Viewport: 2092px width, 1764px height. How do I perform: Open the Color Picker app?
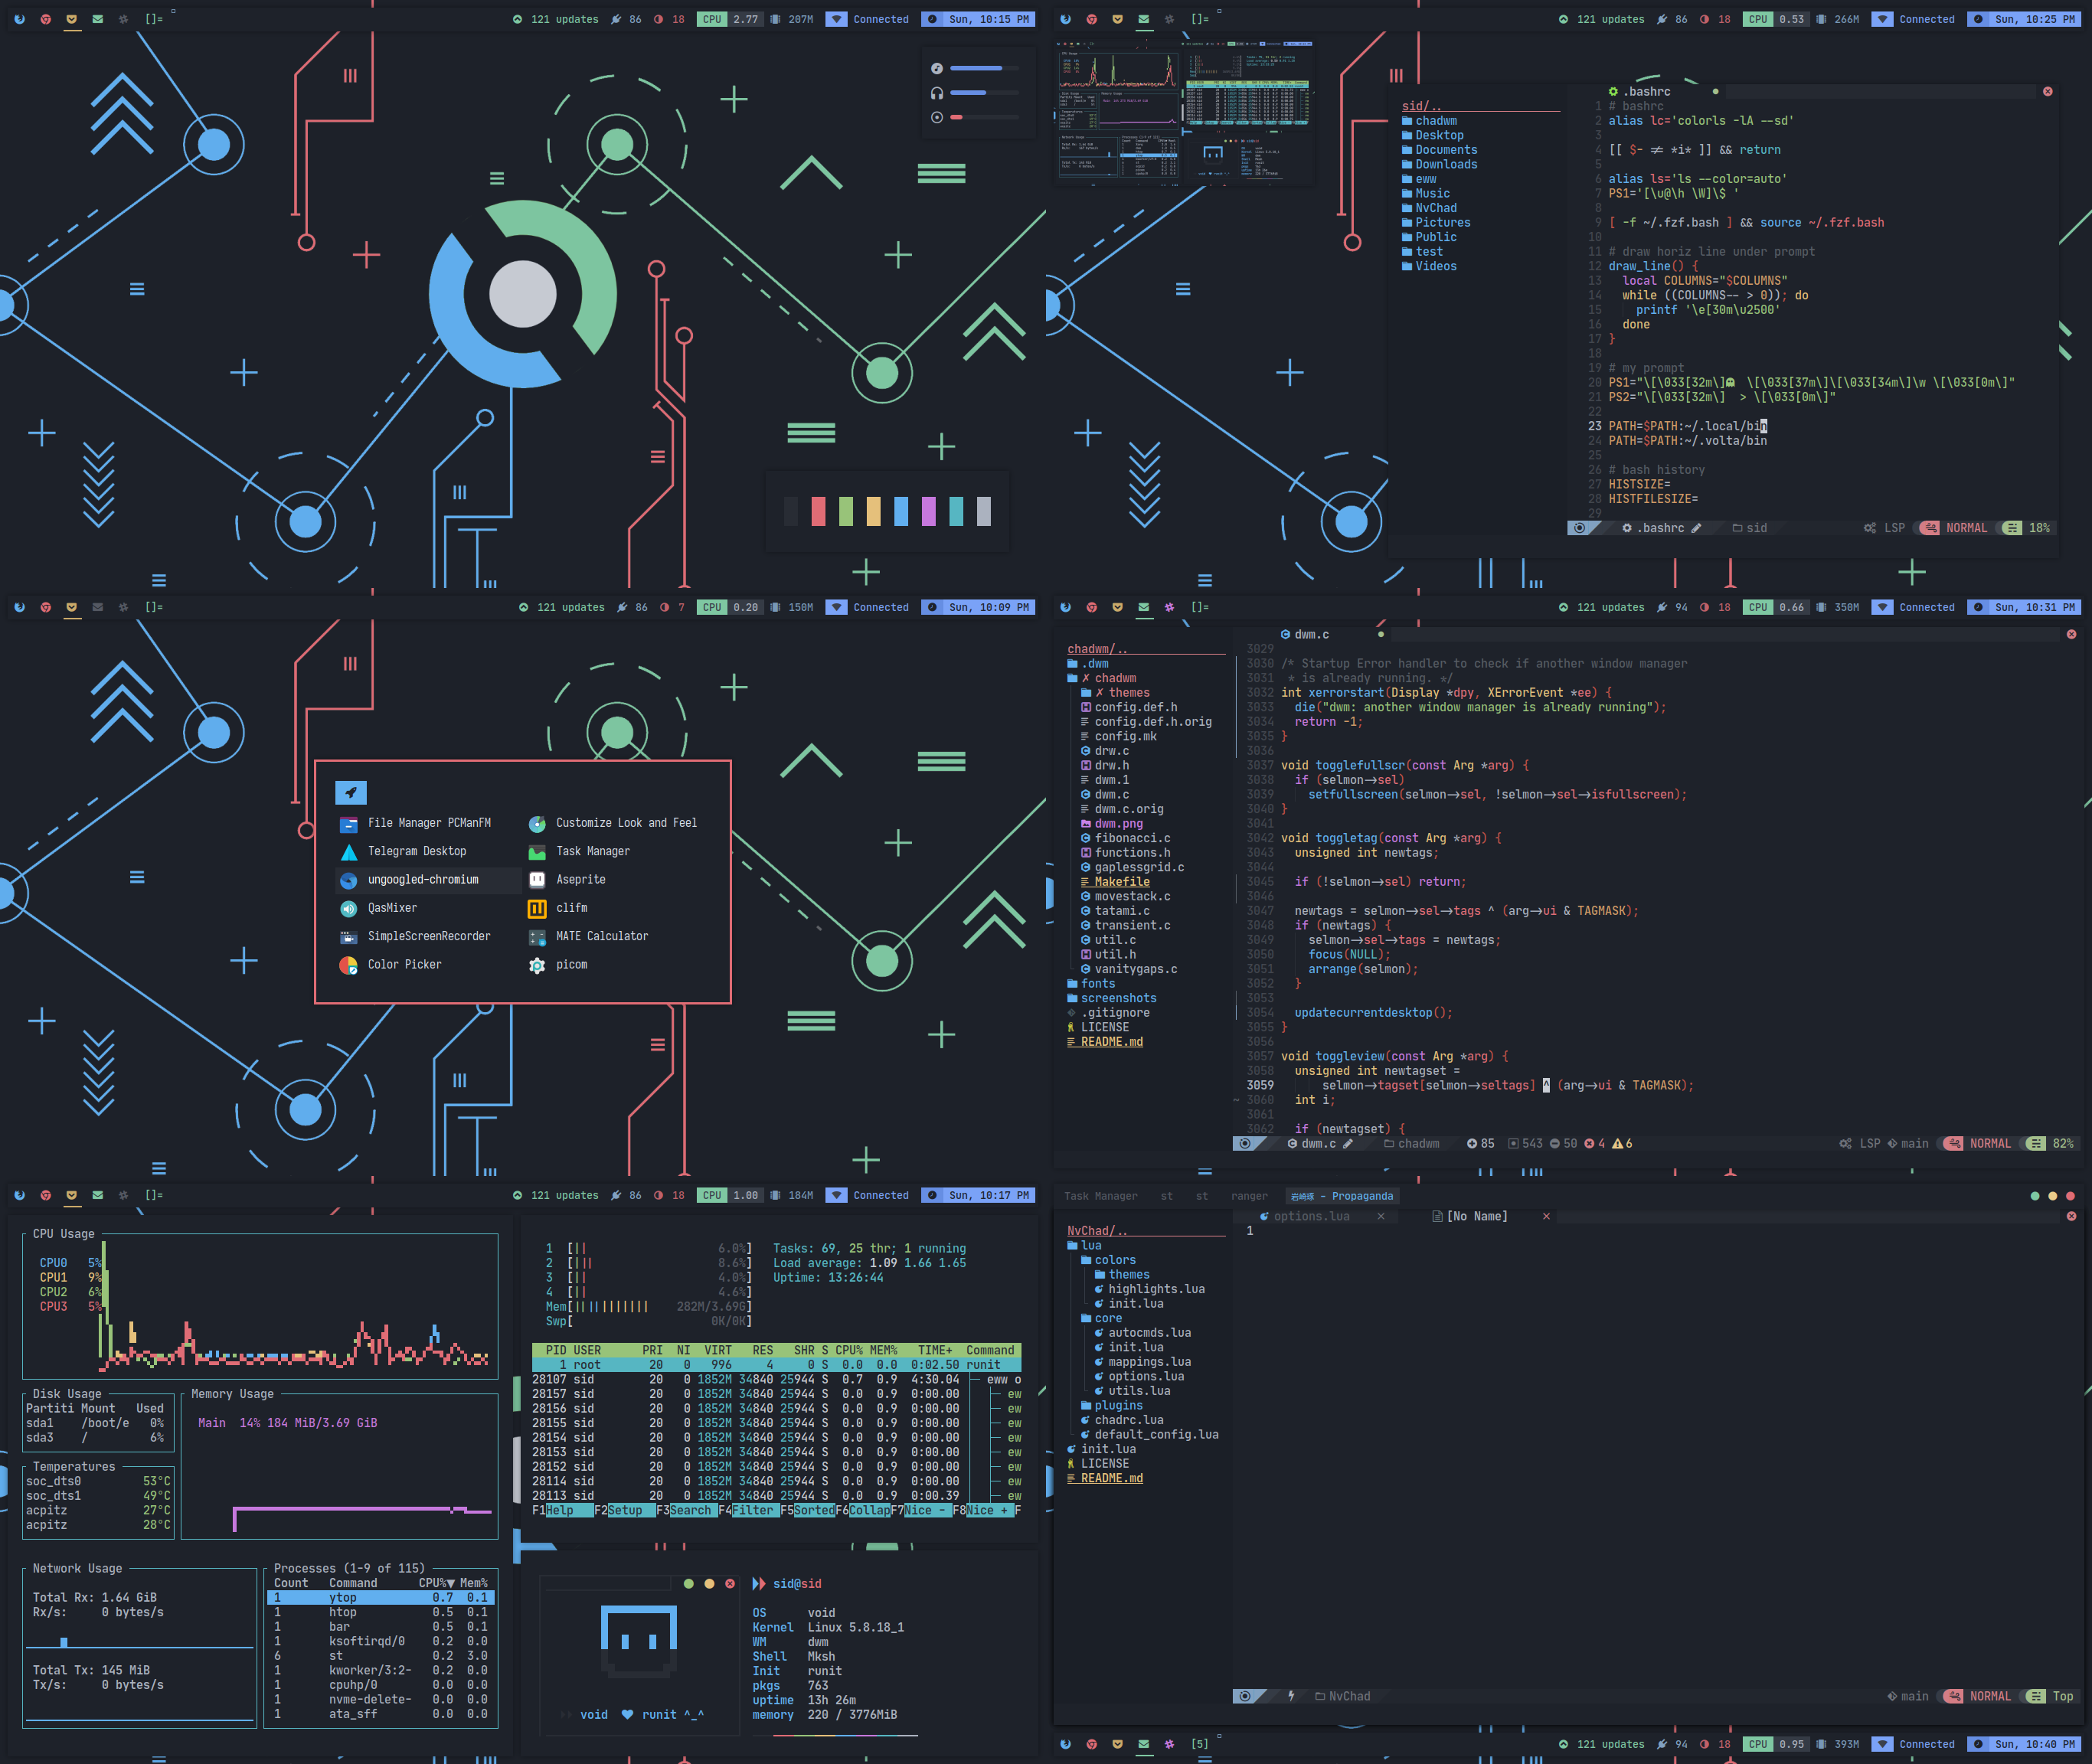pos(404,964)
